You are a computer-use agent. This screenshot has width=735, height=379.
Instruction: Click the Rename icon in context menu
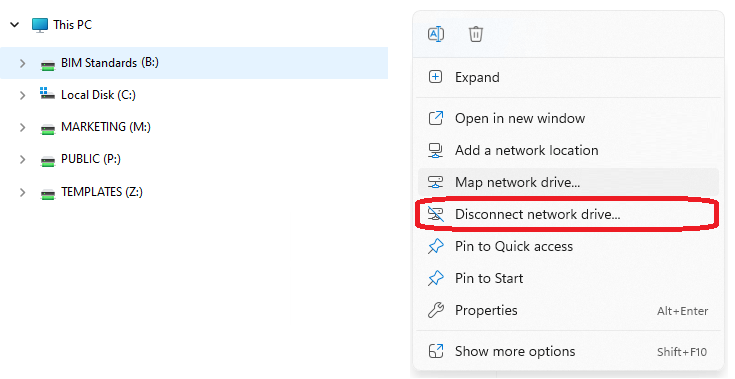436,34
